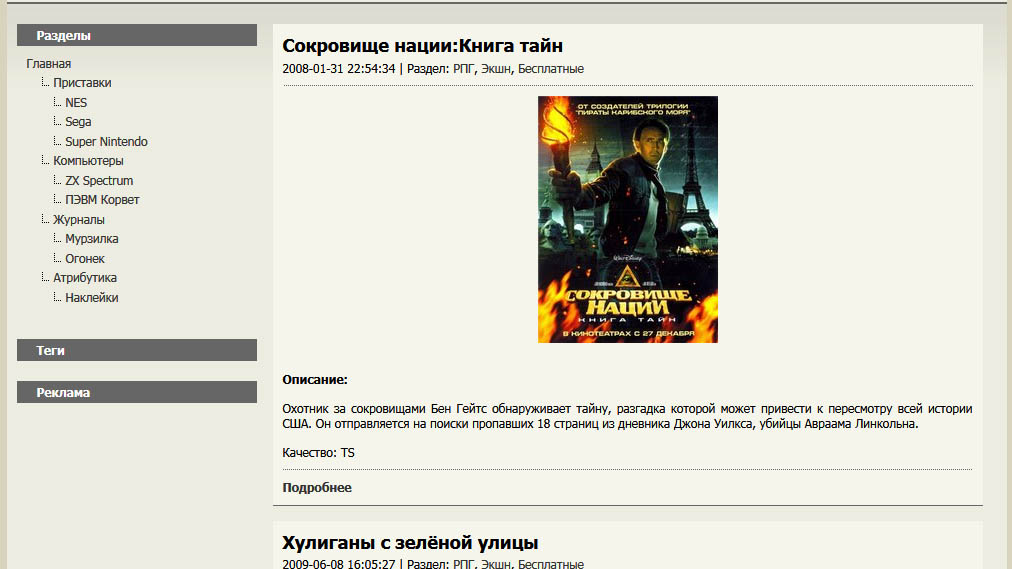Click the Качество: TS line
This screenshot has height=569, width=1012.
click(x=318, y=453)
